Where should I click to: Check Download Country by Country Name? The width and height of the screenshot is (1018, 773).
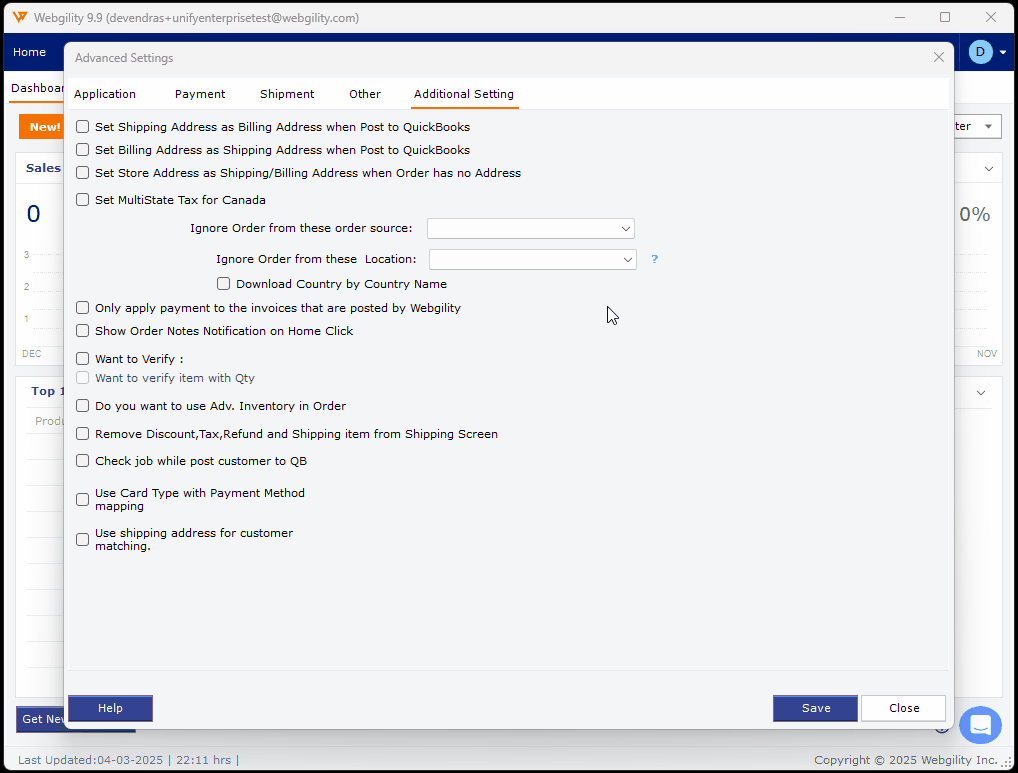224,284
